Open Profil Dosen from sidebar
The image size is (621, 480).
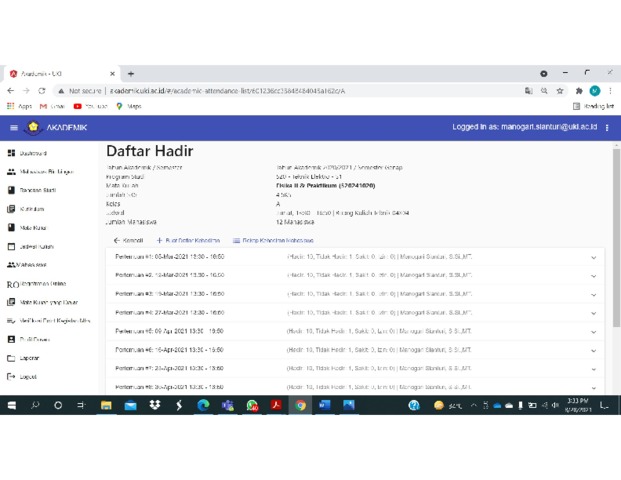point(12,339)
